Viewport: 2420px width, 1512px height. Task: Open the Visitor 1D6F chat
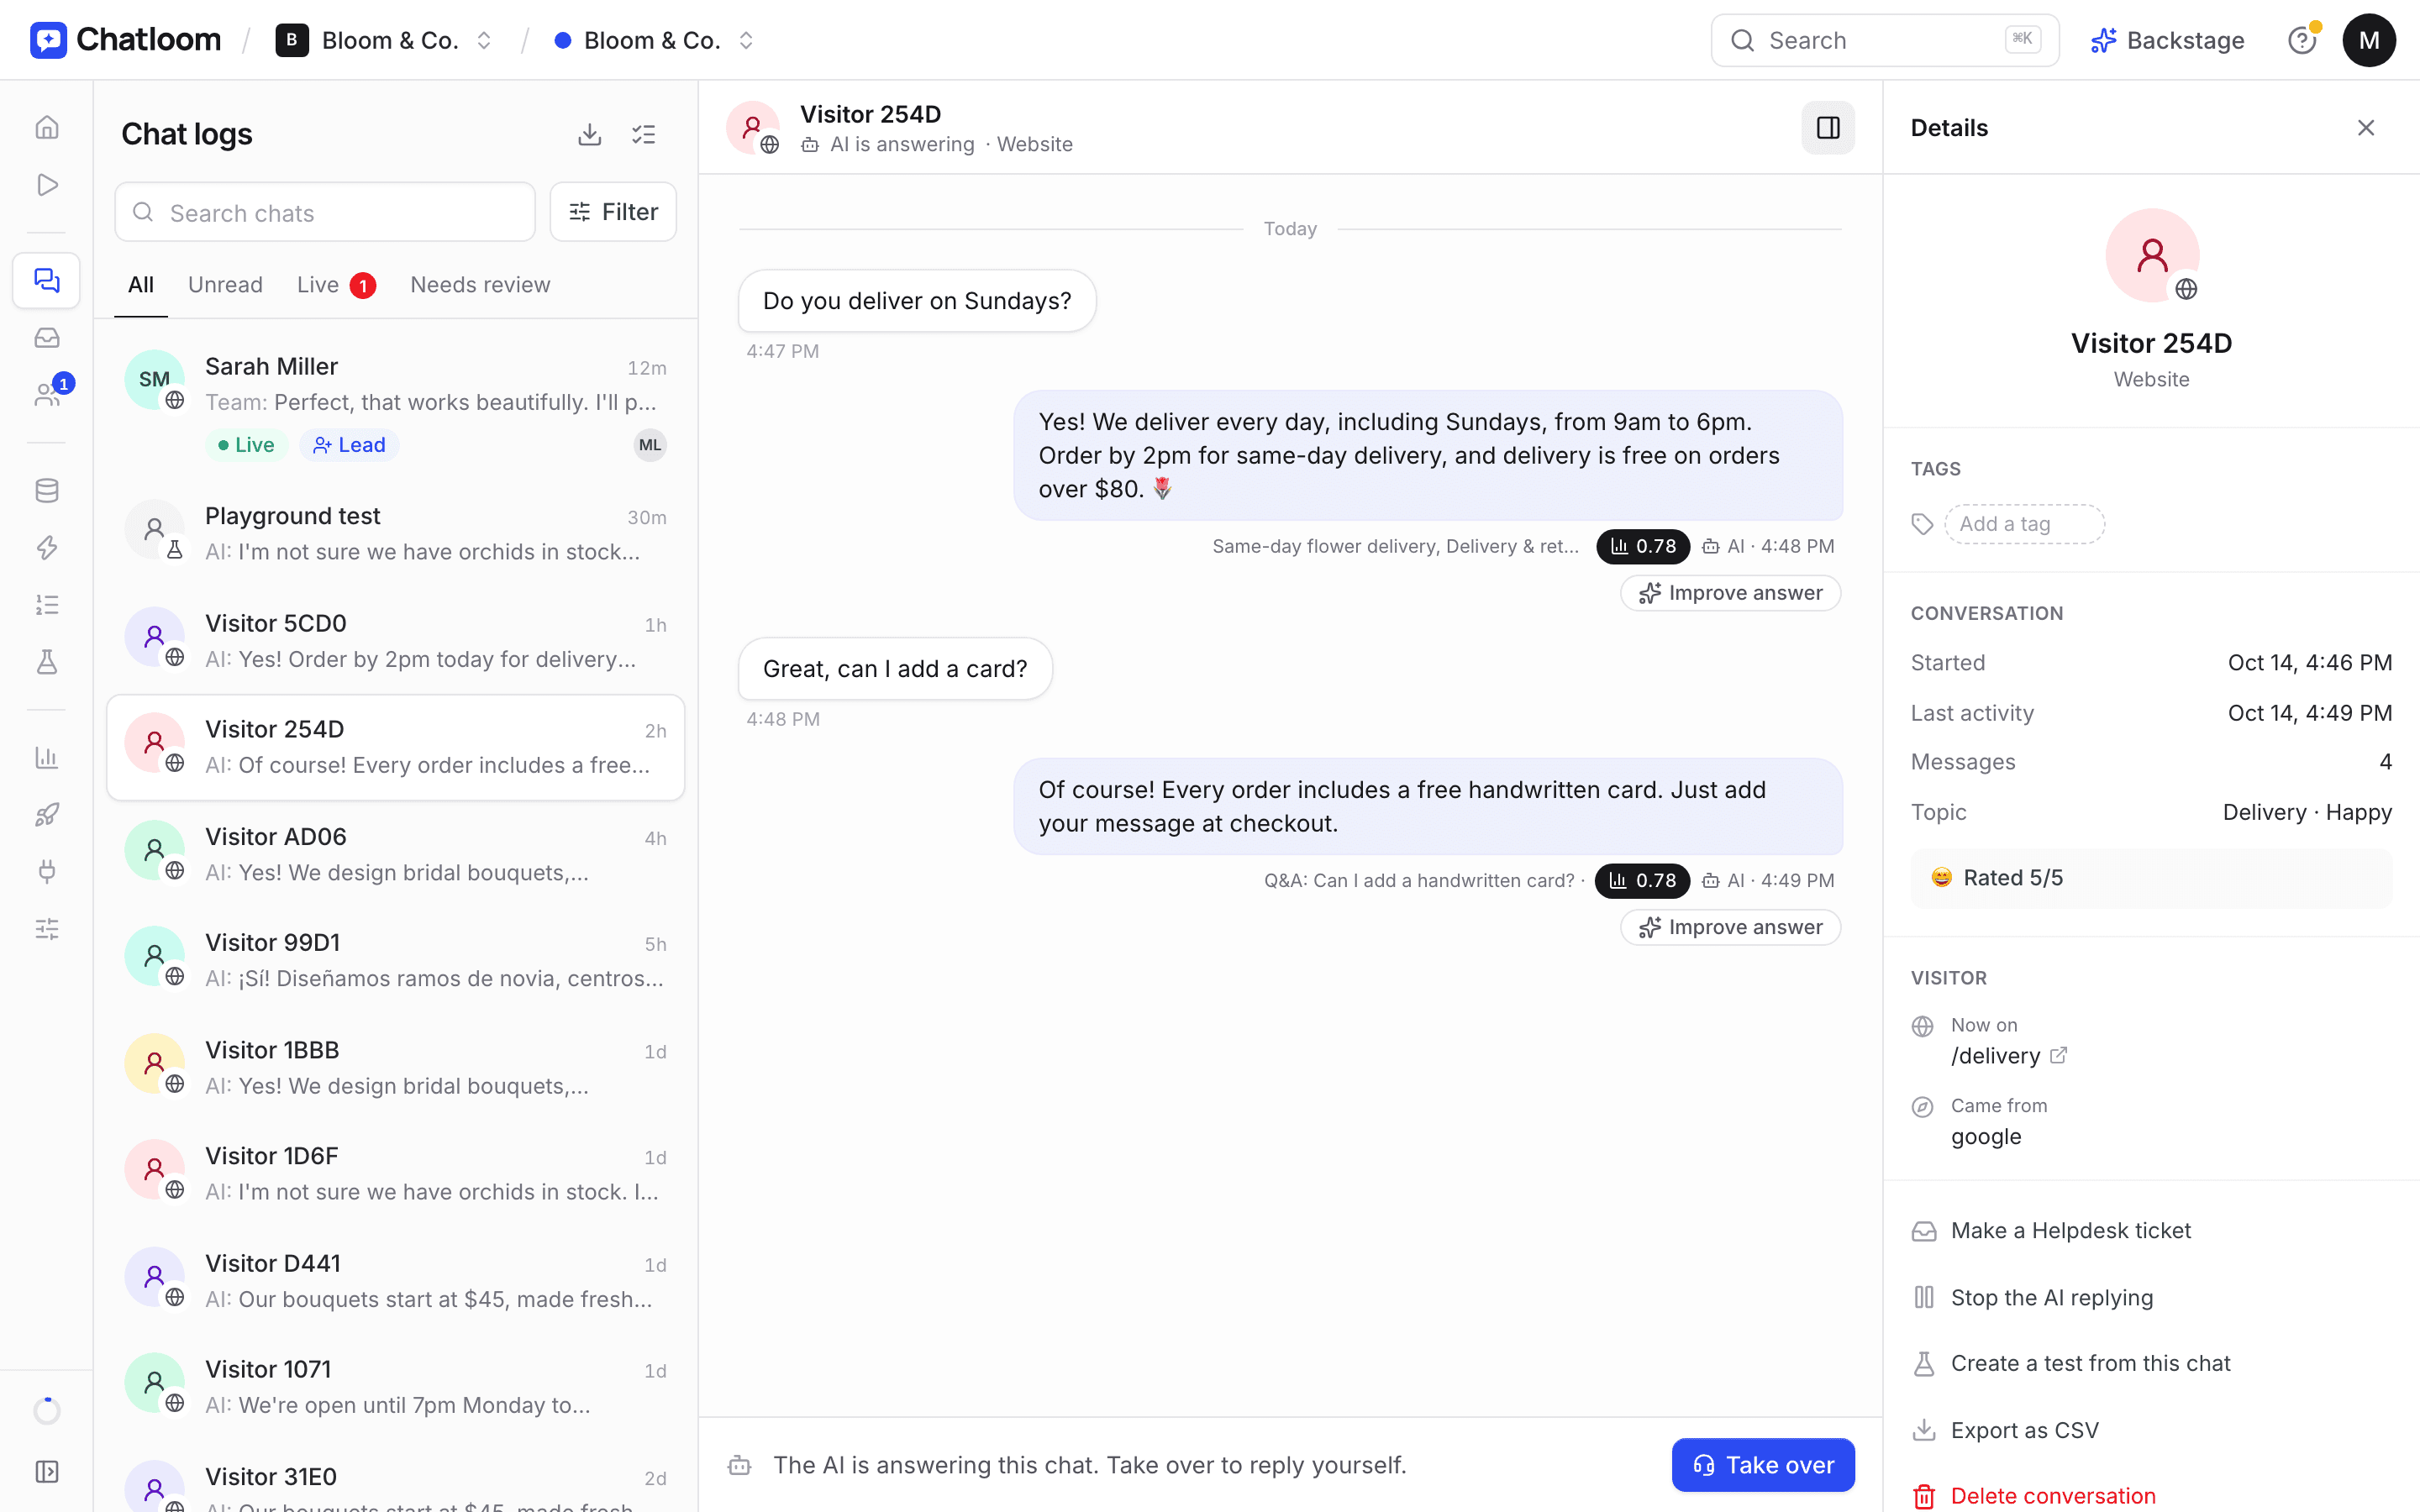tap(396, 1173)
